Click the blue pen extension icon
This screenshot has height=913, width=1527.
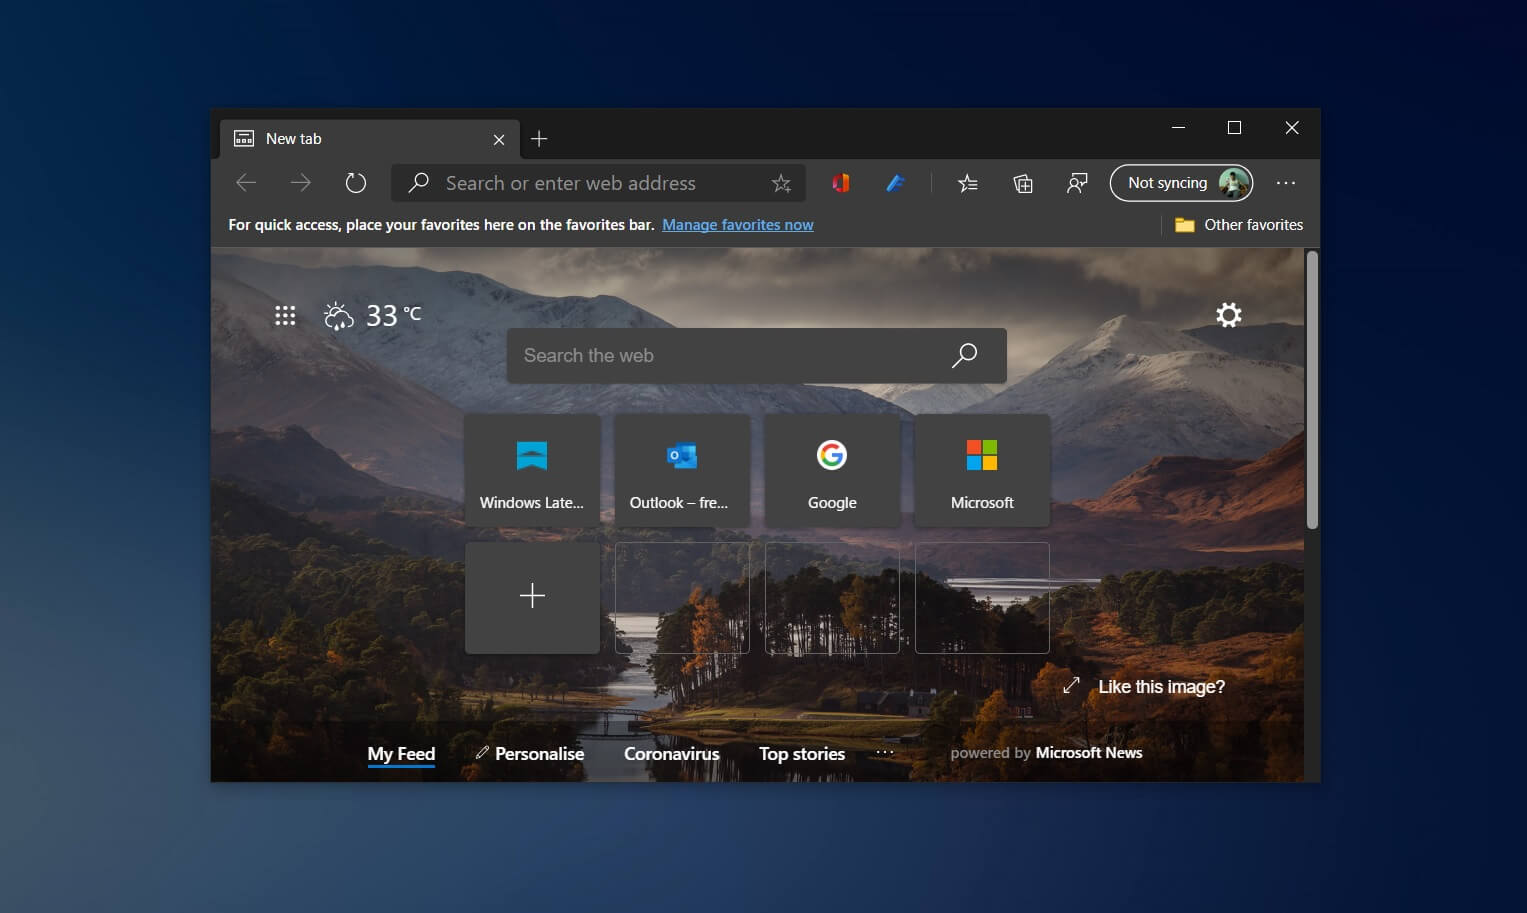(895, 183)
